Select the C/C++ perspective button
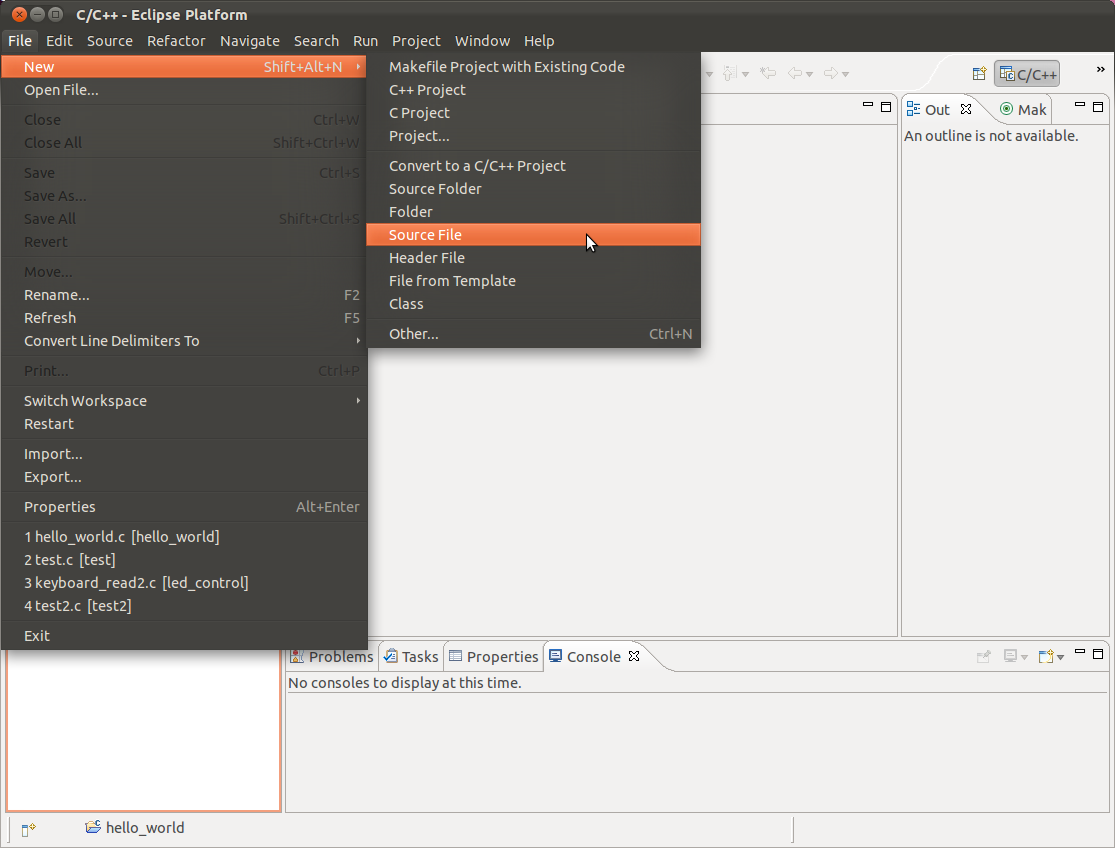The width and height of the screenshot is (1115, 848). 1027,74
